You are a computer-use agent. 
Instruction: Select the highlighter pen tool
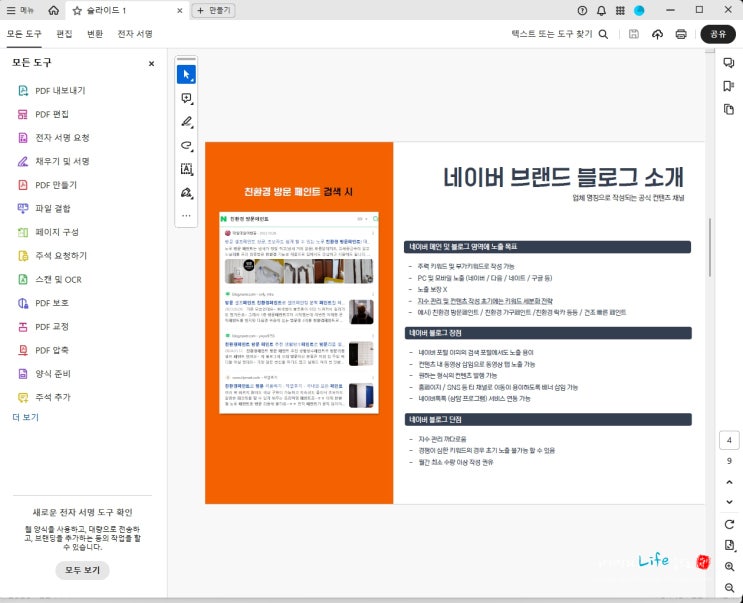coord(186,122)
